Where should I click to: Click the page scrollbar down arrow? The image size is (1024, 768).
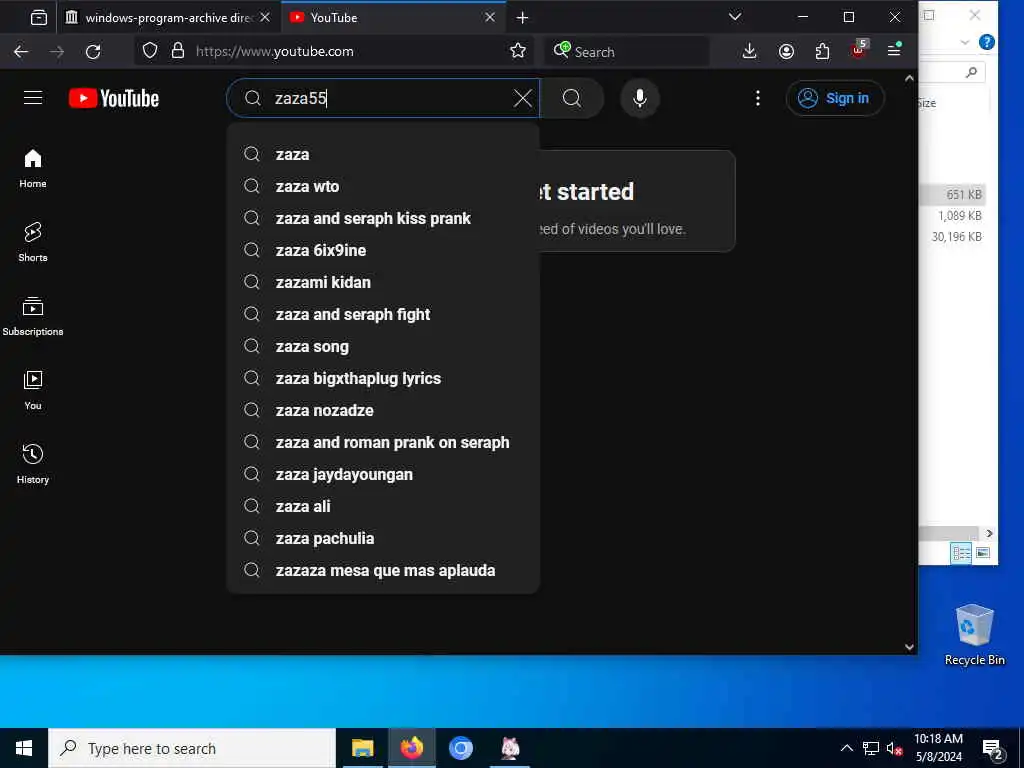909,647
